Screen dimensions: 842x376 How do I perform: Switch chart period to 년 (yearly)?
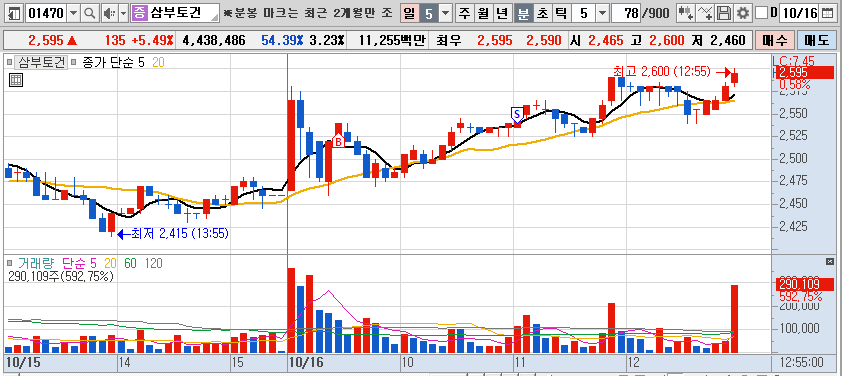click(x=502, y=13)
